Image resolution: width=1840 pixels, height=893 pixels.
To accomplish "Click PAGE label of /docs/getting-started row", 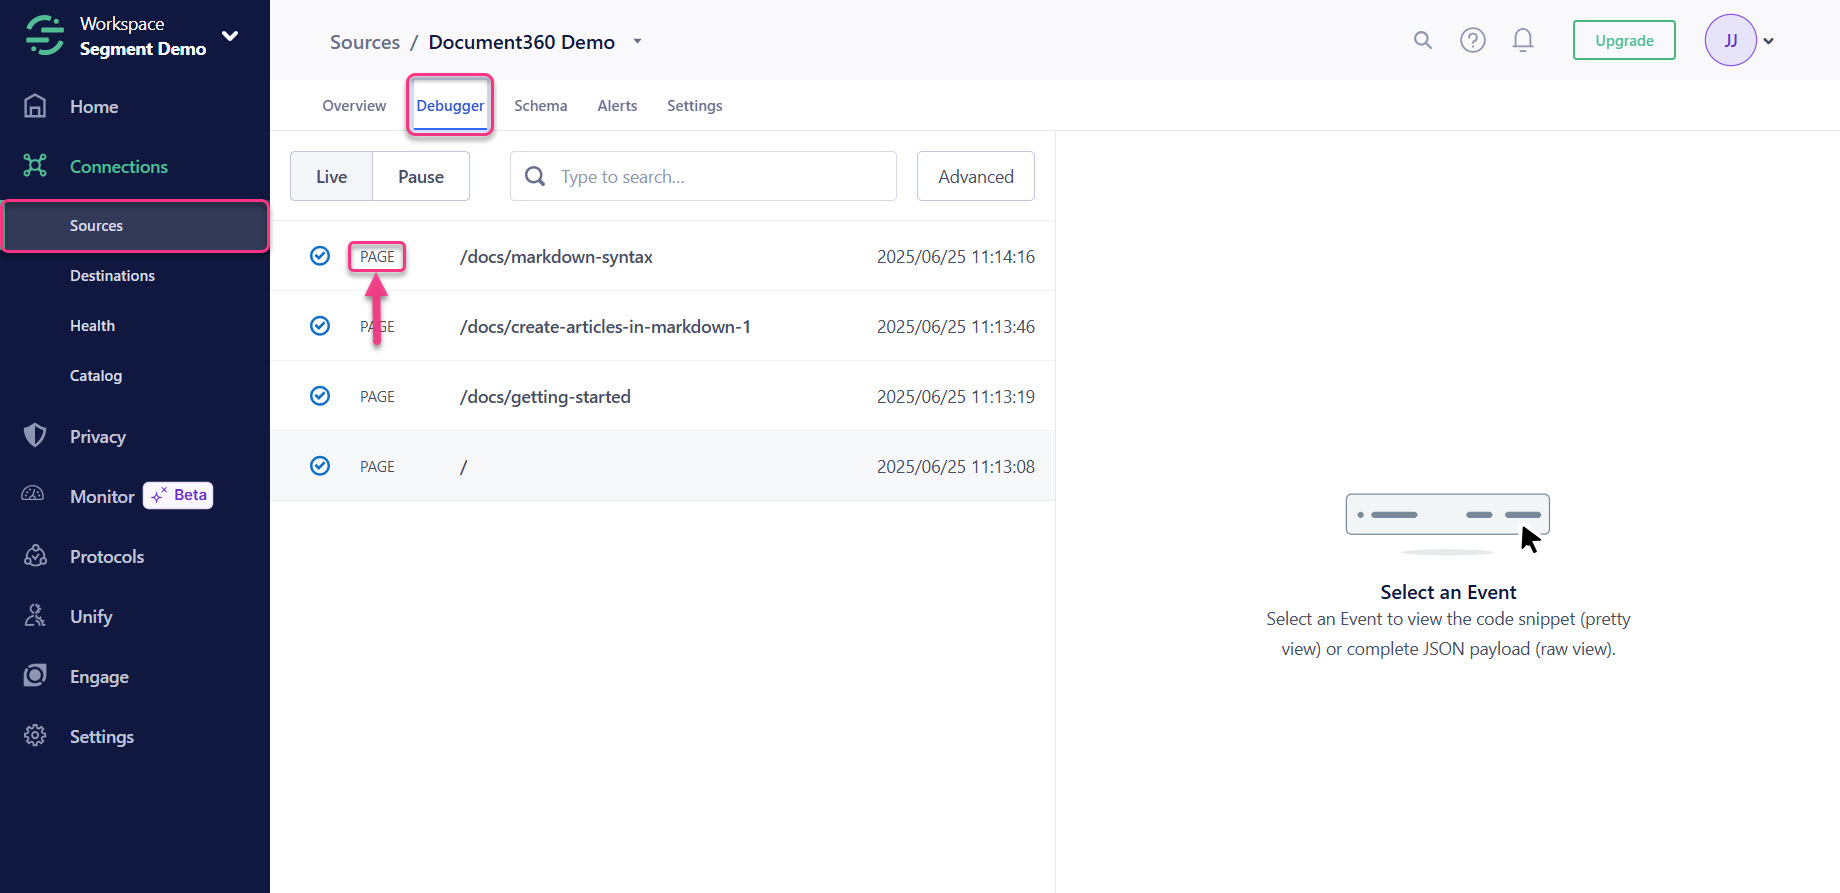I will pyautogui.click(x=377, y=397).
